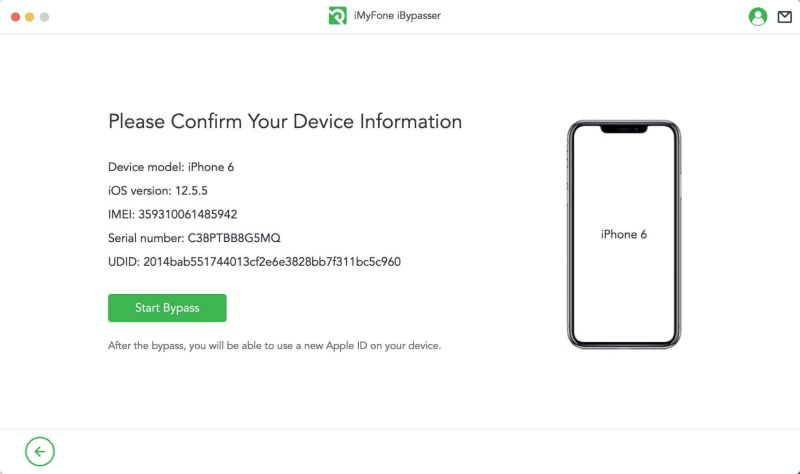Screen dimensions: 800x474
Task: Close the iBypasser window with red button
Action: (16, 17)
